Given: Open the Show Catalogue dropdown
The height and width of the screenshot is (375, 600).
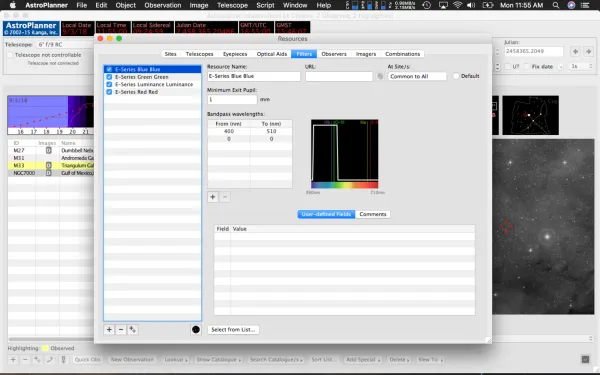Looking at the screenshot, I should click(x=218, y=360).
